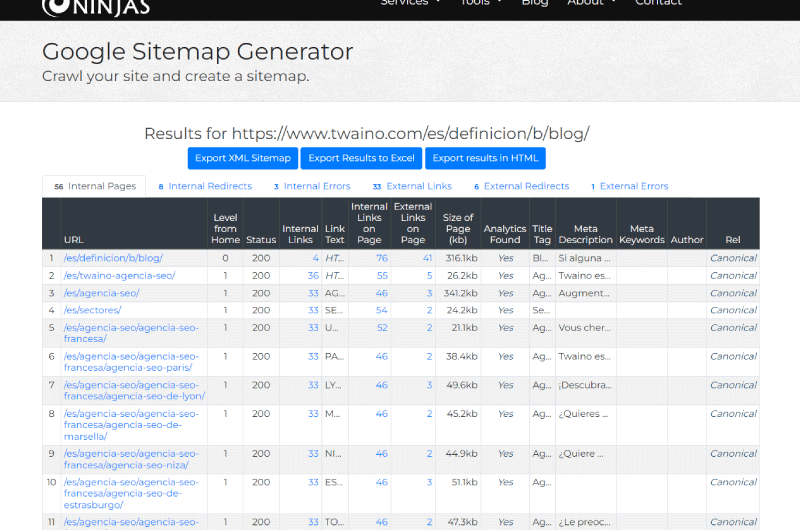Screen dimensions: 800x530
Task: Open the agencia-seo-niza/ URL link
Action: pyautogui.click(x=131, y=459)
